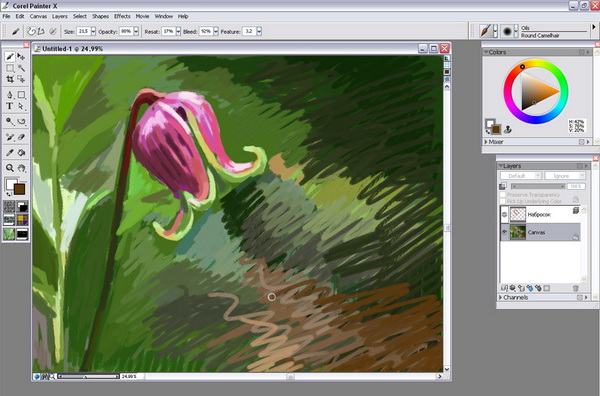Viewport: 600px width, 396px height.
Task: Expand the Channels panel
Action: (x=500, y=297)
